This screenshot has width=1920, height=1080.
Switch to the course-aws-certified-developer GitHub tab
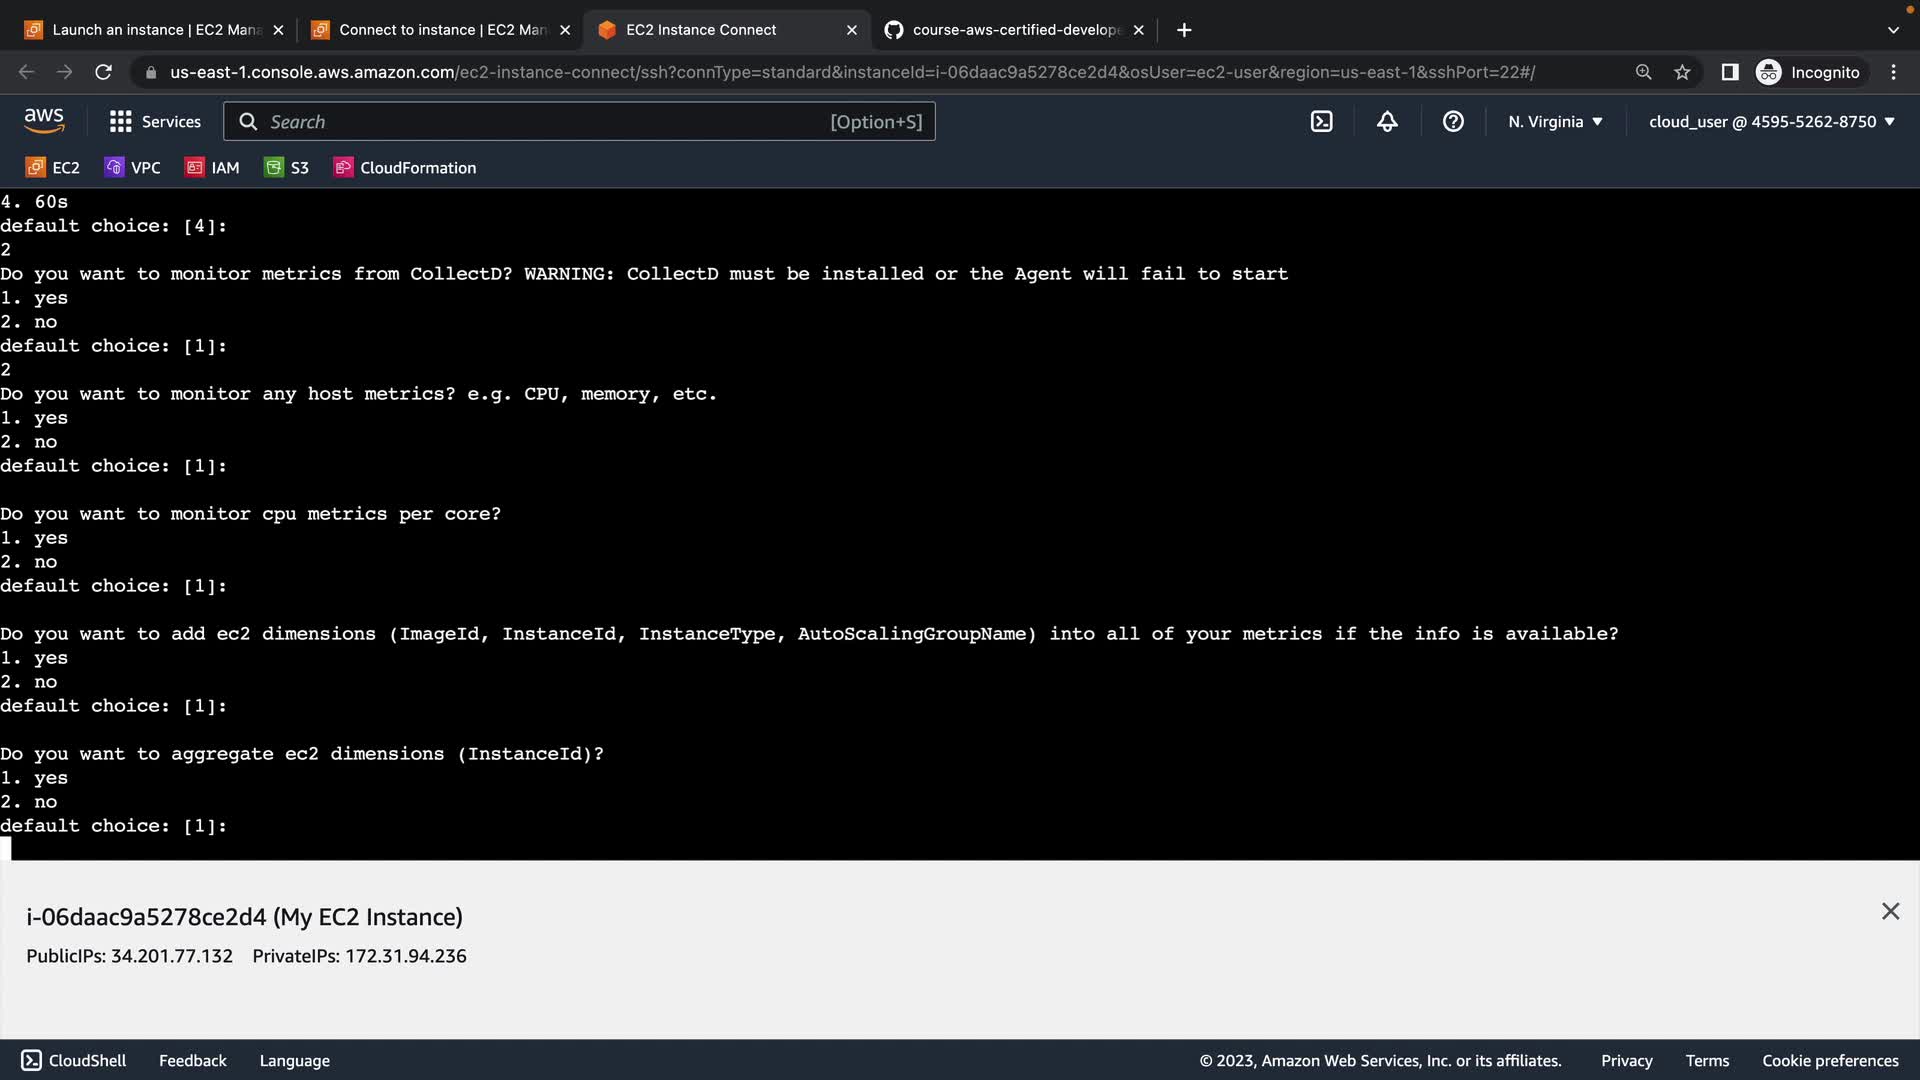point(1010,30)
